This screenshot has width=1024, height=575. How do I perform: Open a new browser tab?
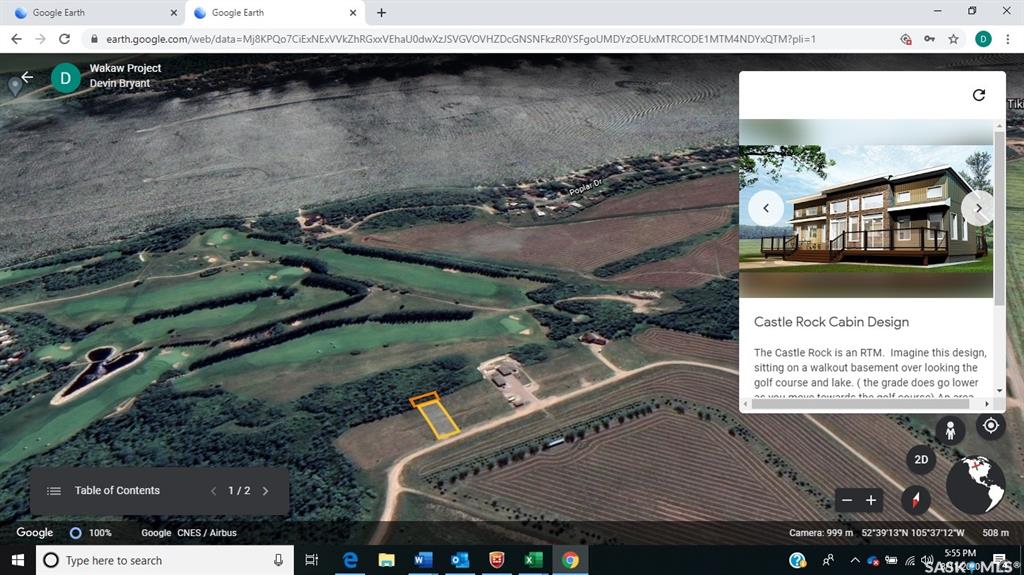381,13
